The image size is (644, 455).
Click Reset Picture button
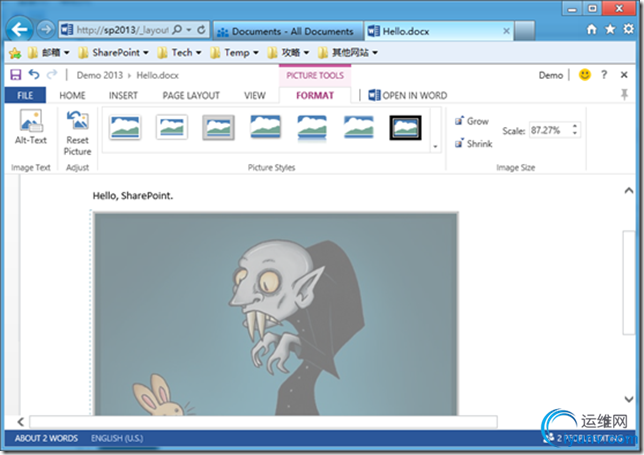pos(77,133)
